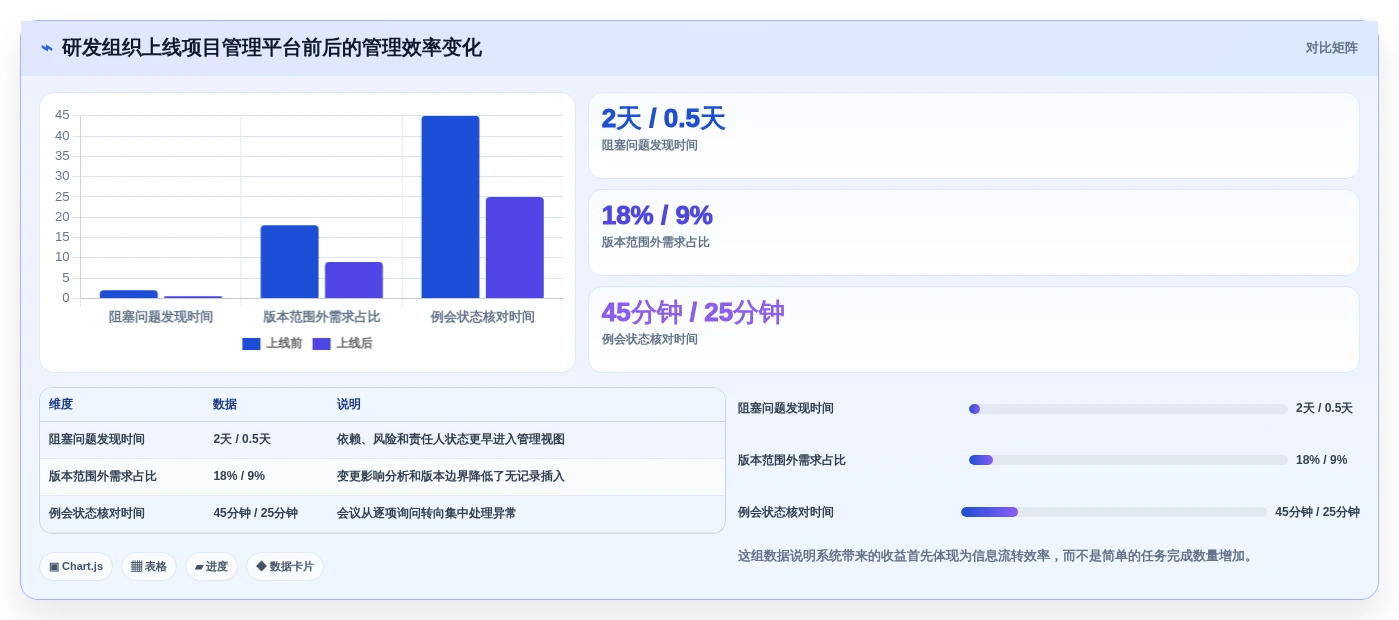Click progress value 18% / 9% on right
Screen dimensions: 1399x620
point(1322,460)
